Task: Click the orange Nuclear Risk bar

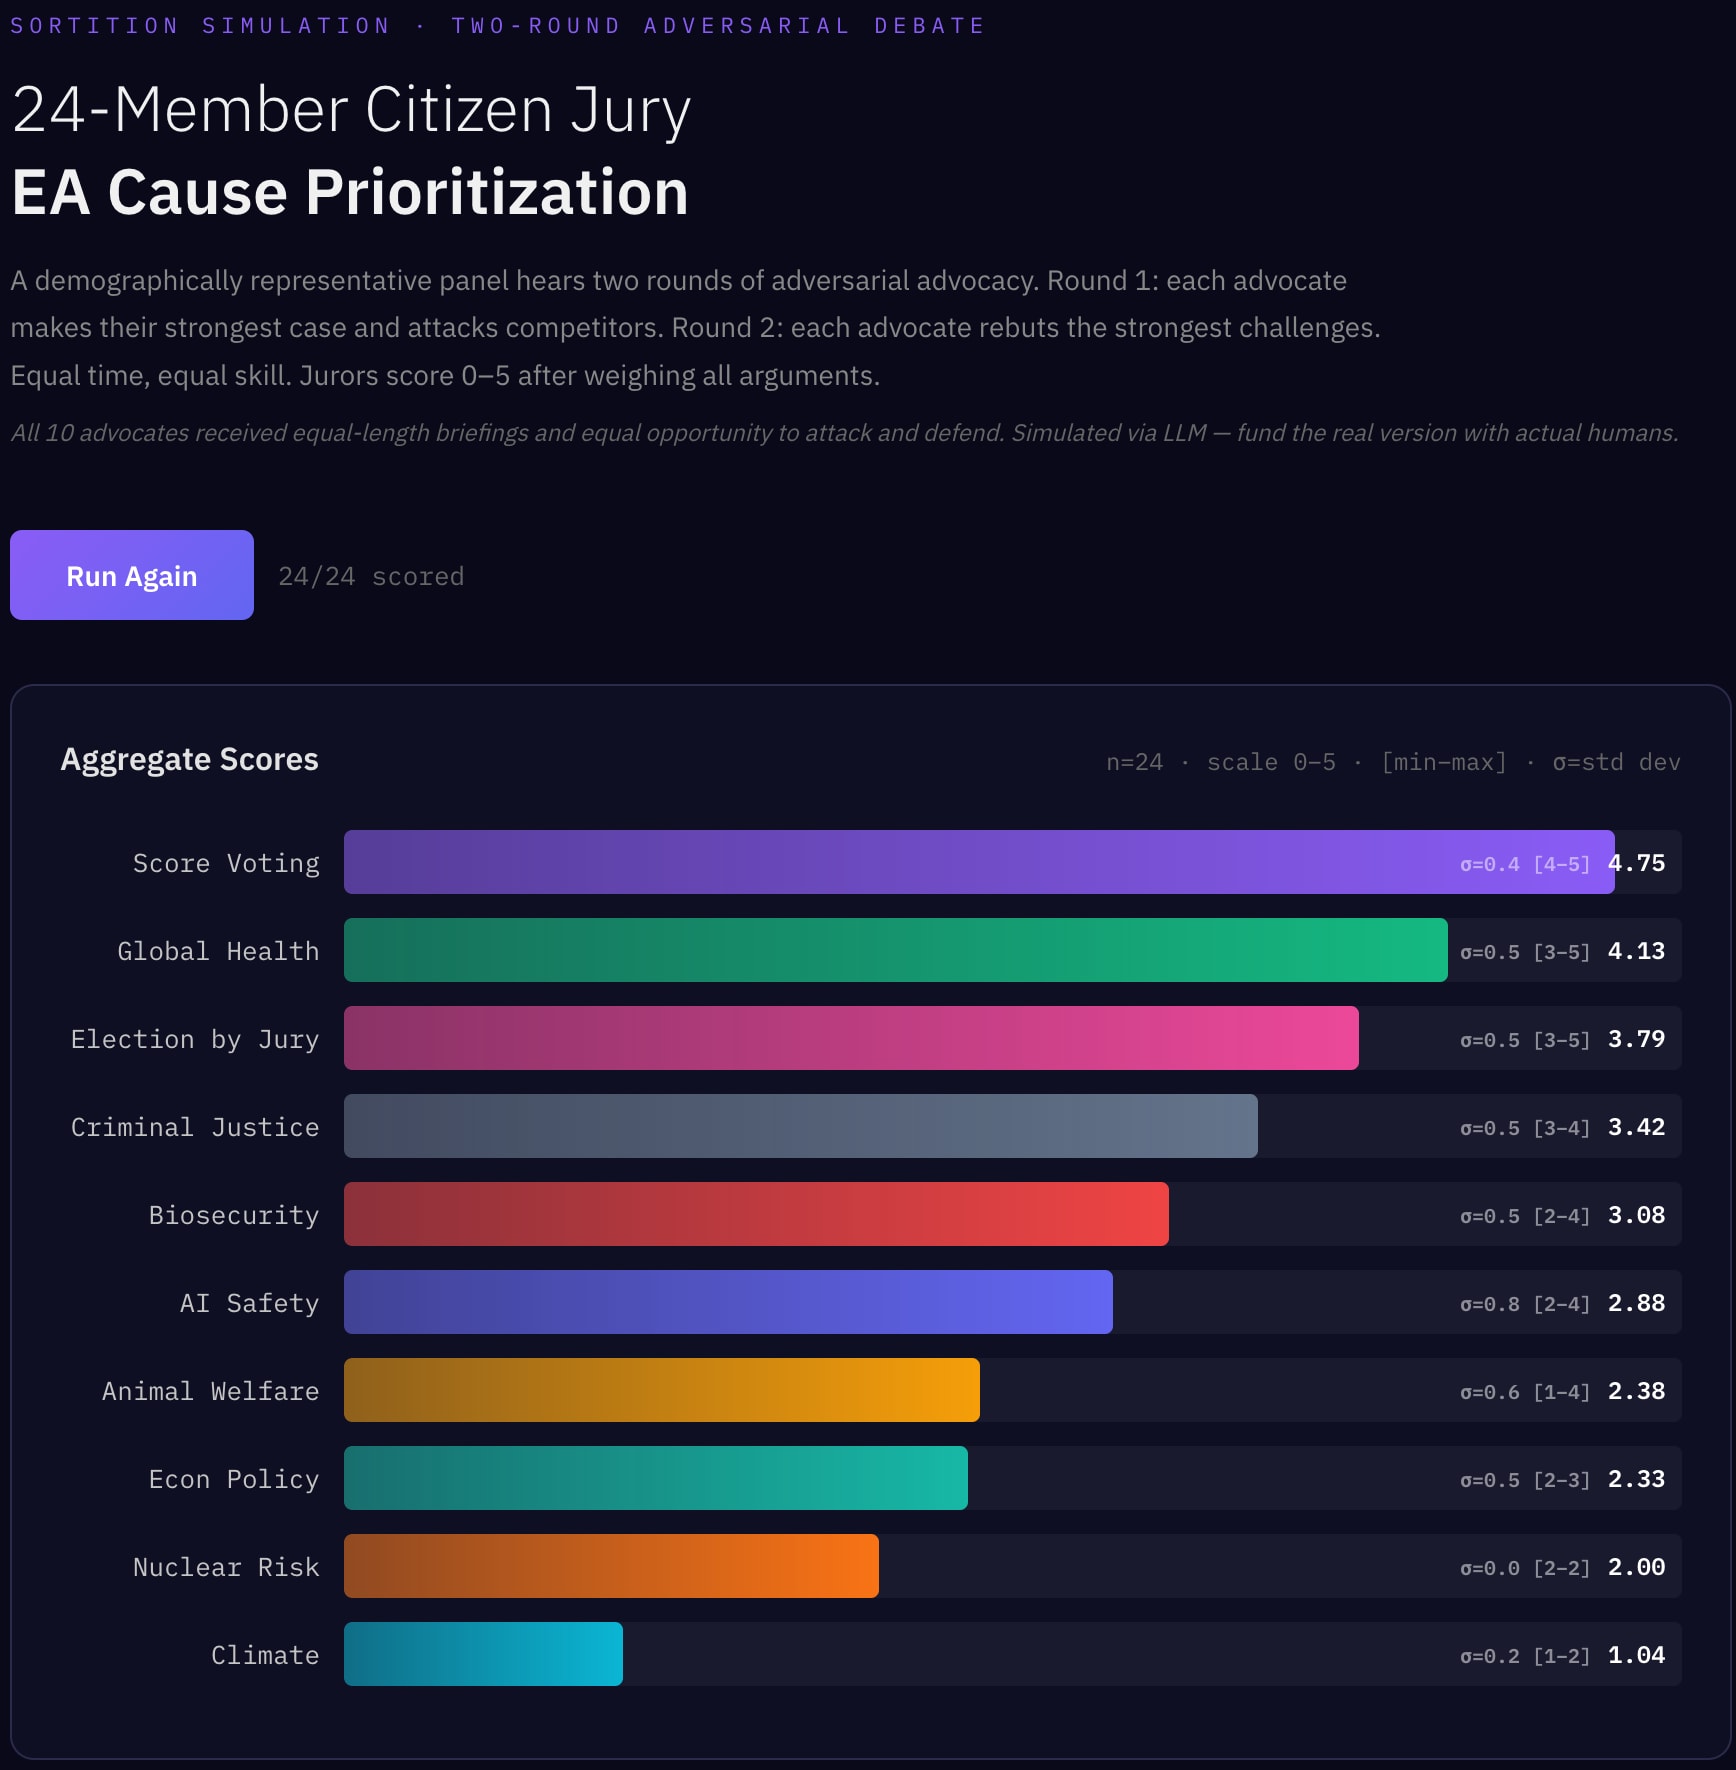Action: click(x=611, y=1566)
